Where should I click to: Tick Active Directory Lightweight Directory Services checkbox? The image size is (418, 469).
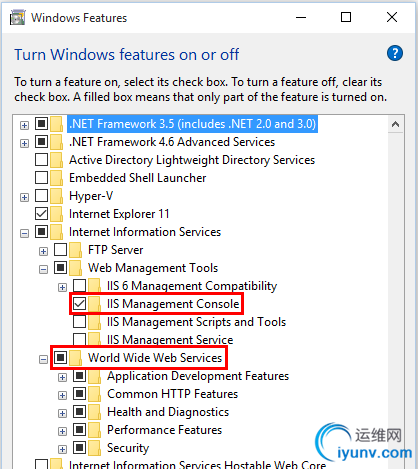click(41, 160)
